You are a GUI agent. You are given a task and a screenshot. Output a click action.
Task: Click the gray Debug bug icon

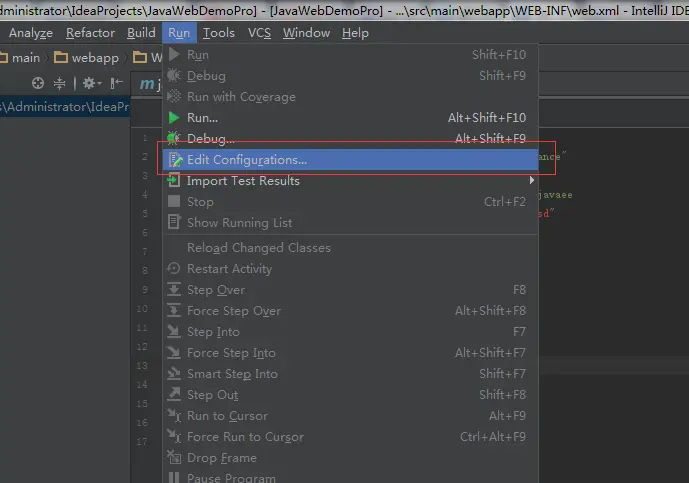pos(174,75)
